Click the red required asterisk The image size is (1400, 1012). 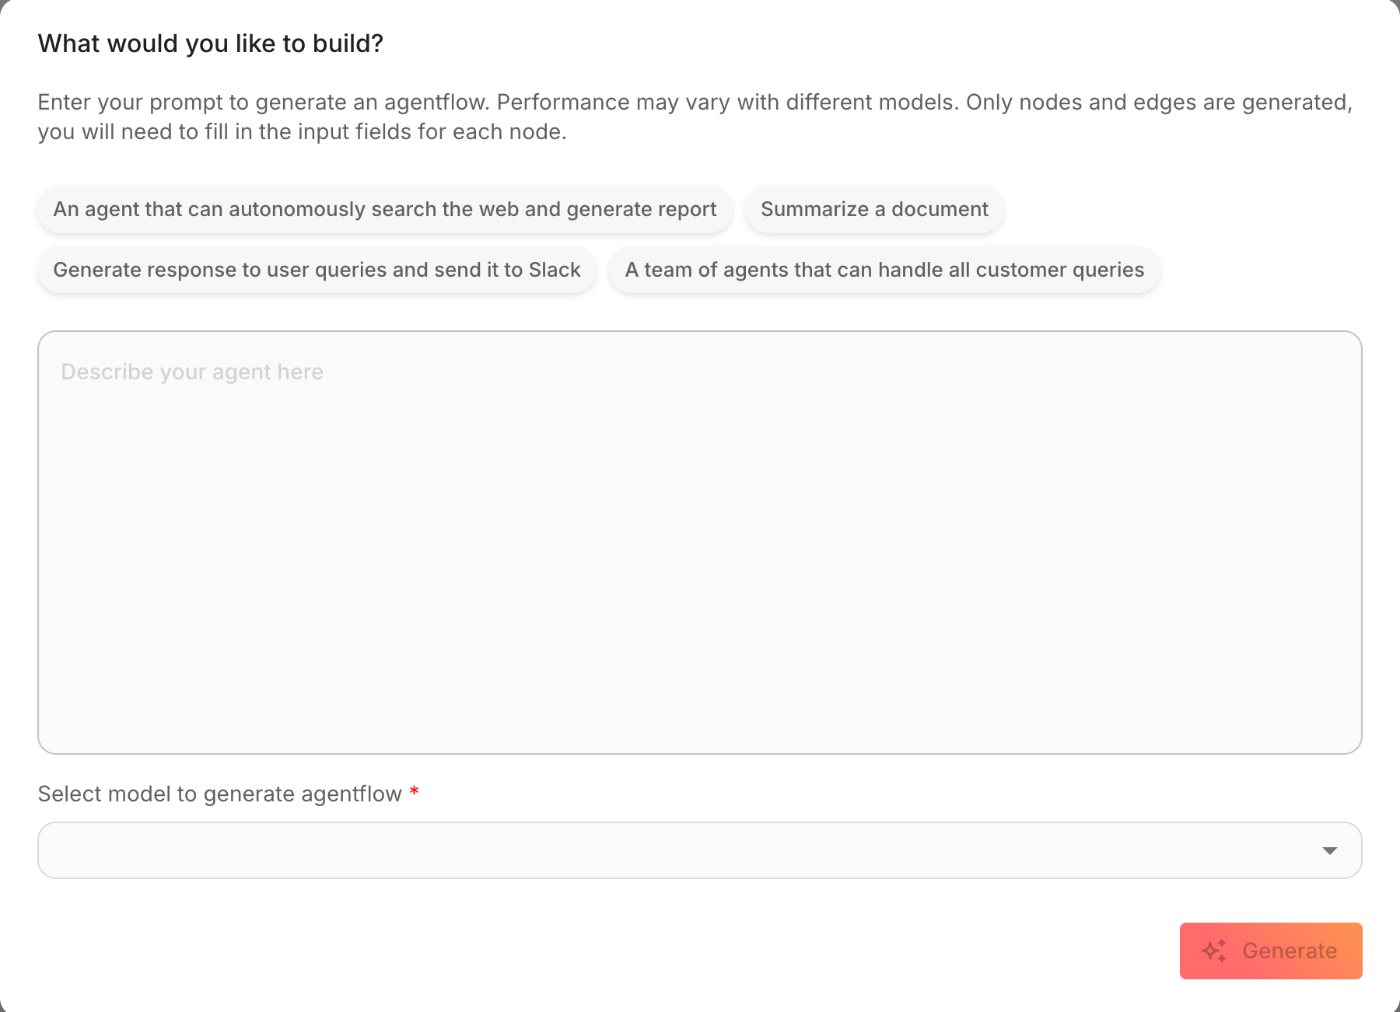(x=414, y=794)
